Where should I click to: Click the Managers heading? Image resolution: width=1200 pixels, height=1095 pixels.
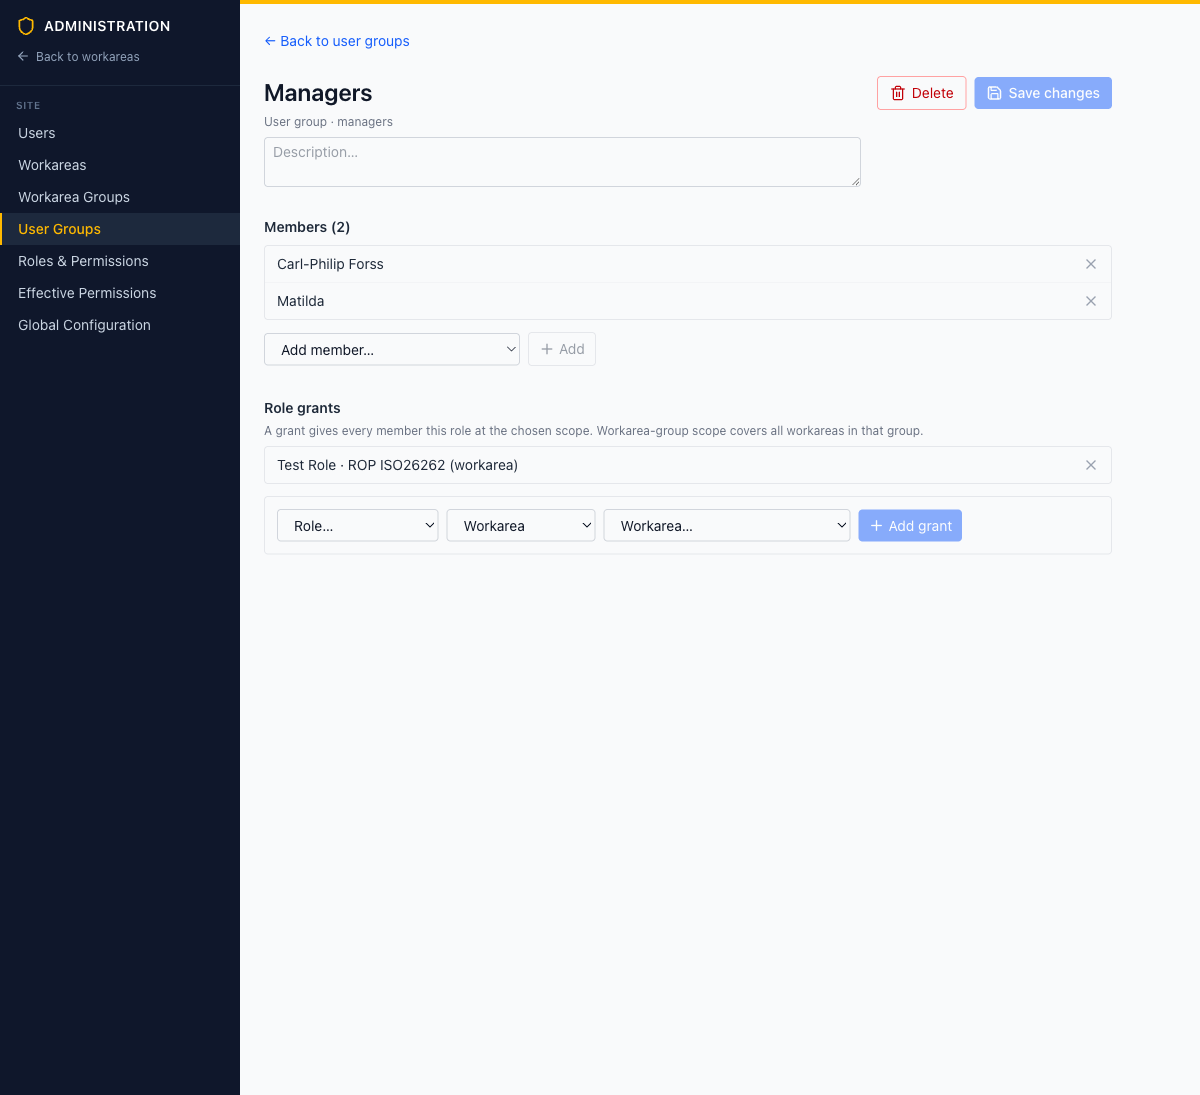pyautogui.click(x=318, y=93)
